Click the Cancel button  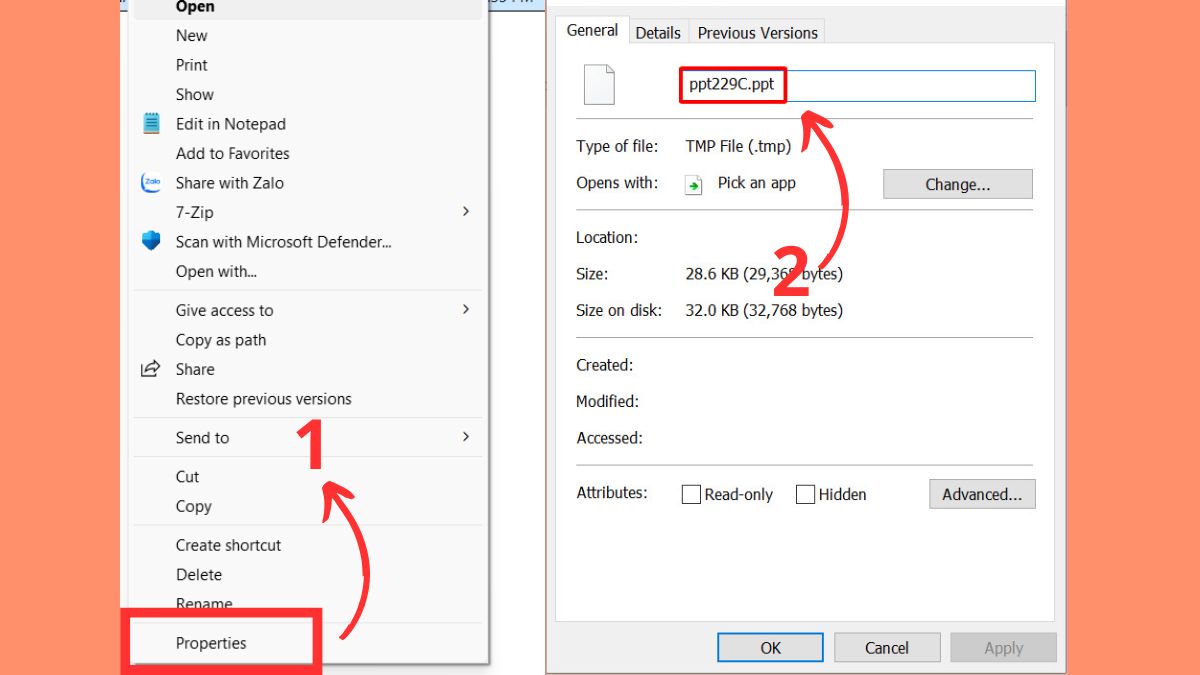coord(887,648)
